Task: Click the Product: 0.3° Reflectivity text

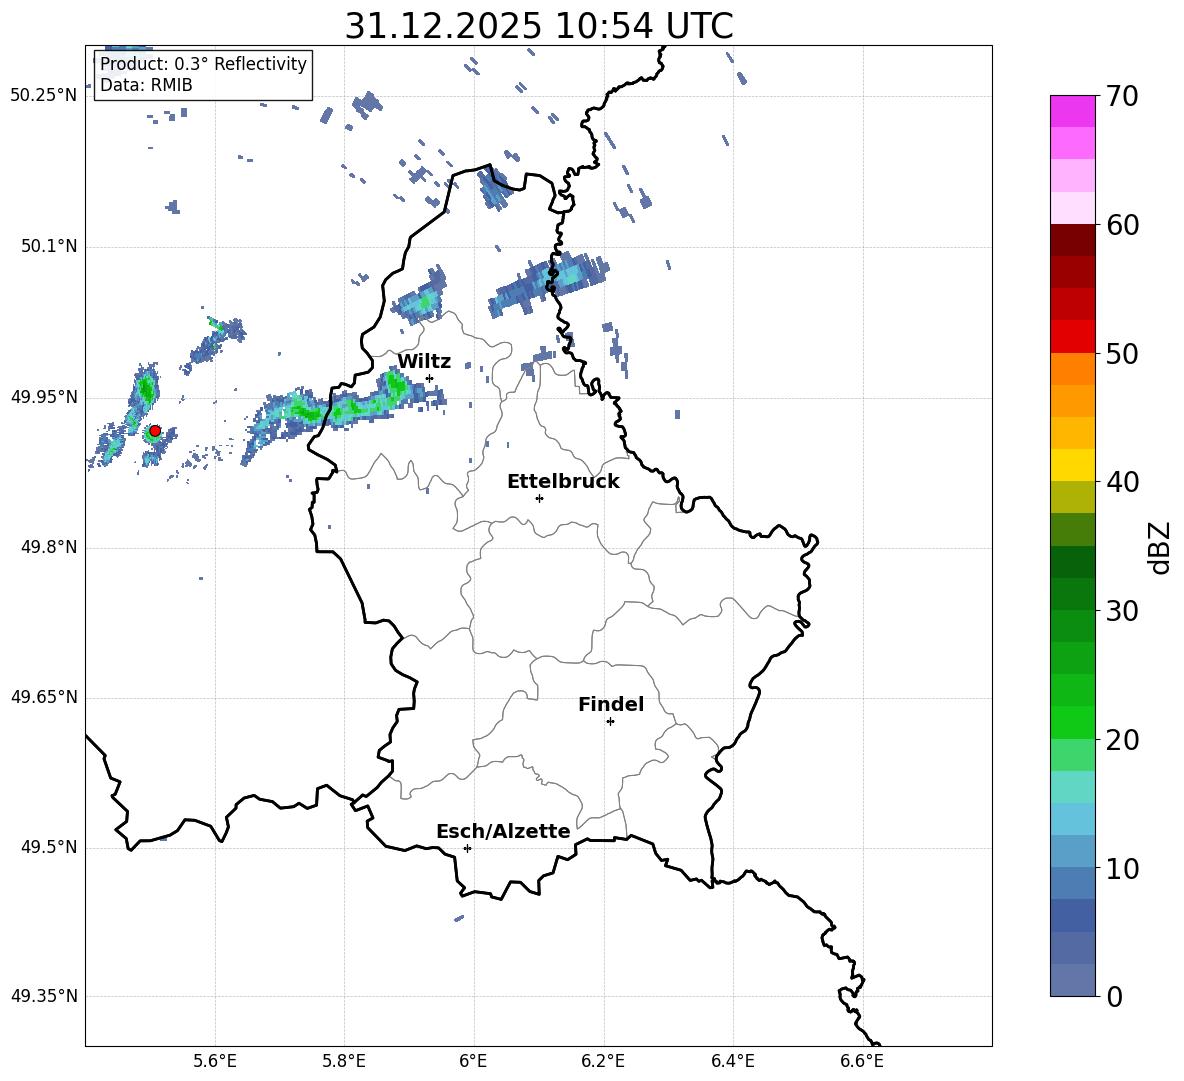Action: (x=203, y=64)
